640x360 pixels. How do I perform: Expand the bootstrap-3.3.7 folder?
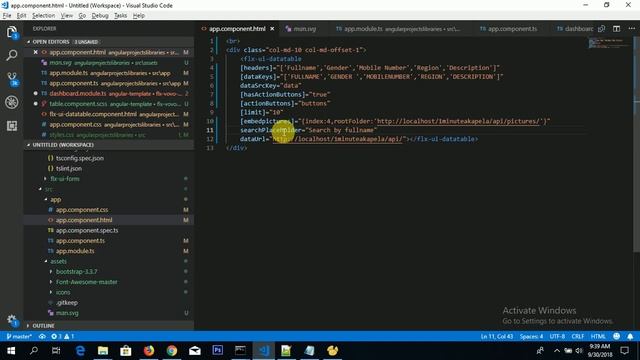point(76,271)
